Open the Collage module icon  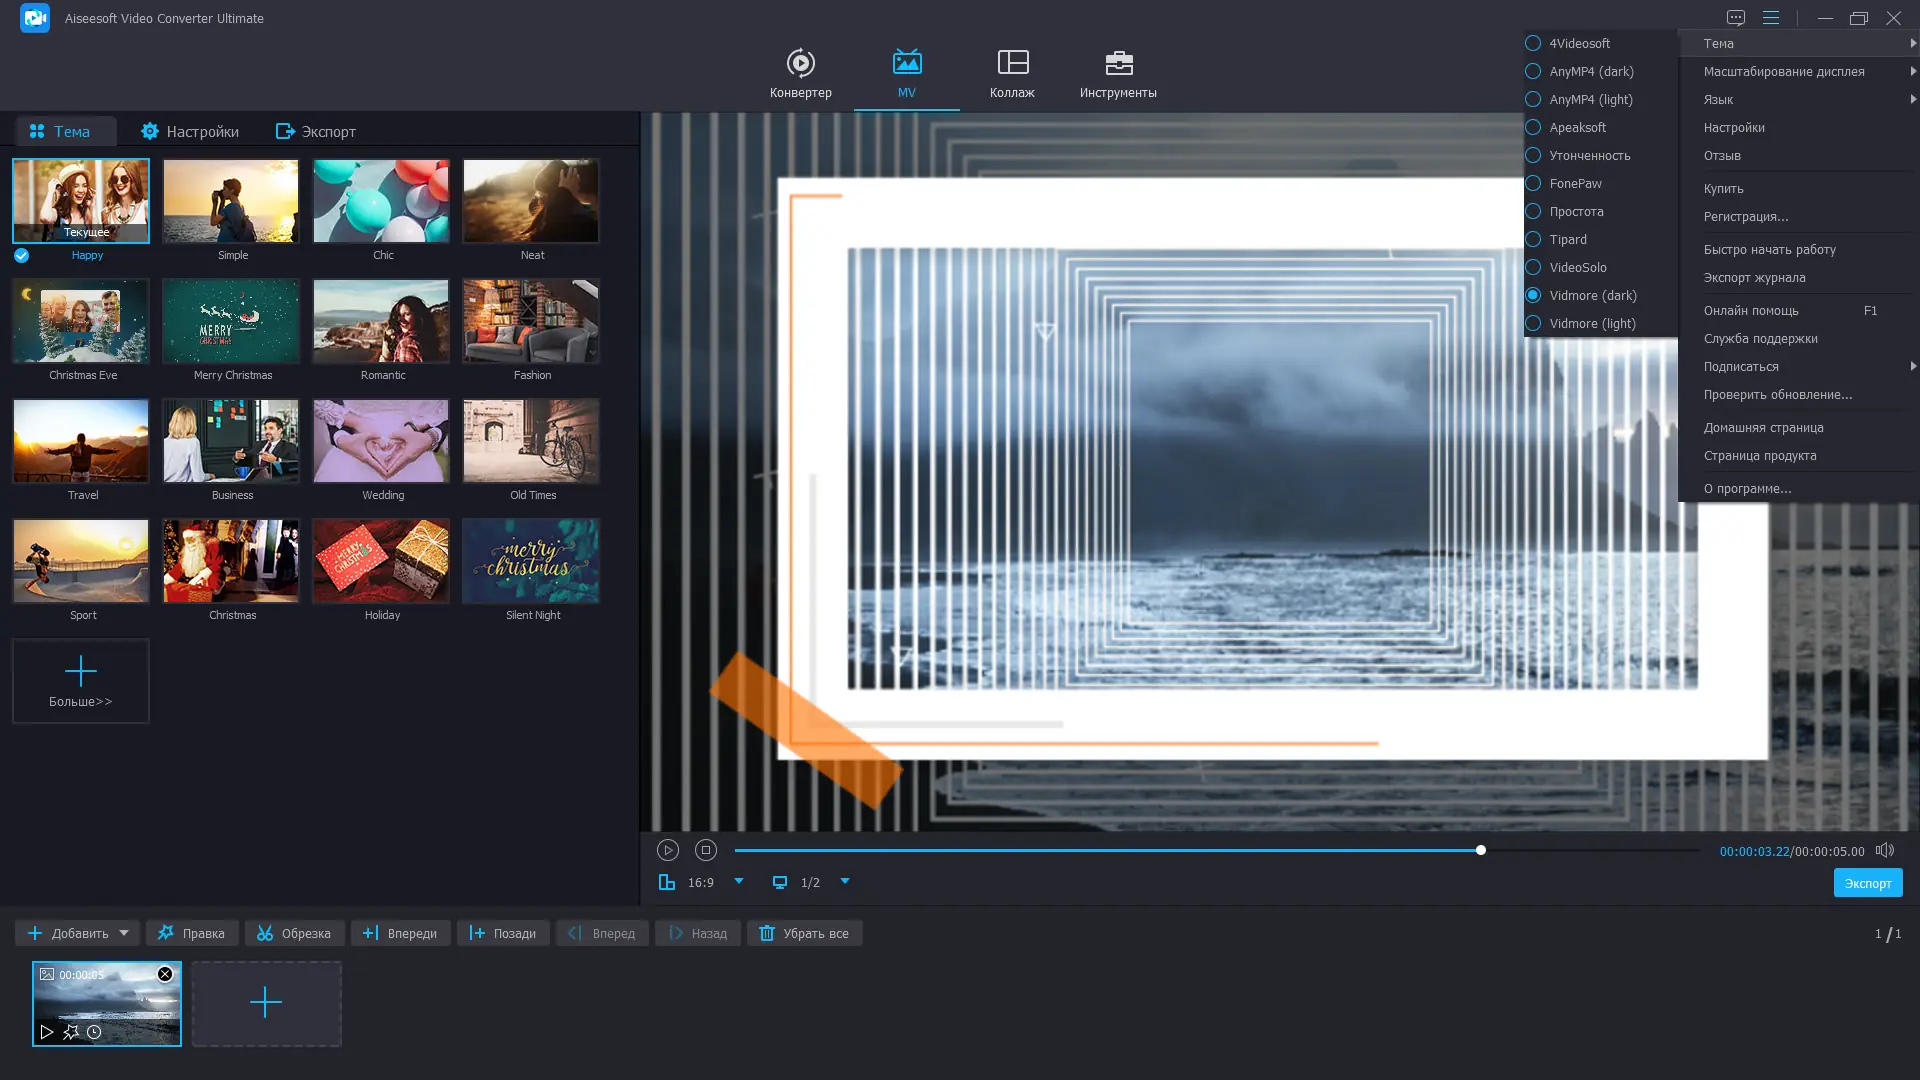click(1012, 64)
